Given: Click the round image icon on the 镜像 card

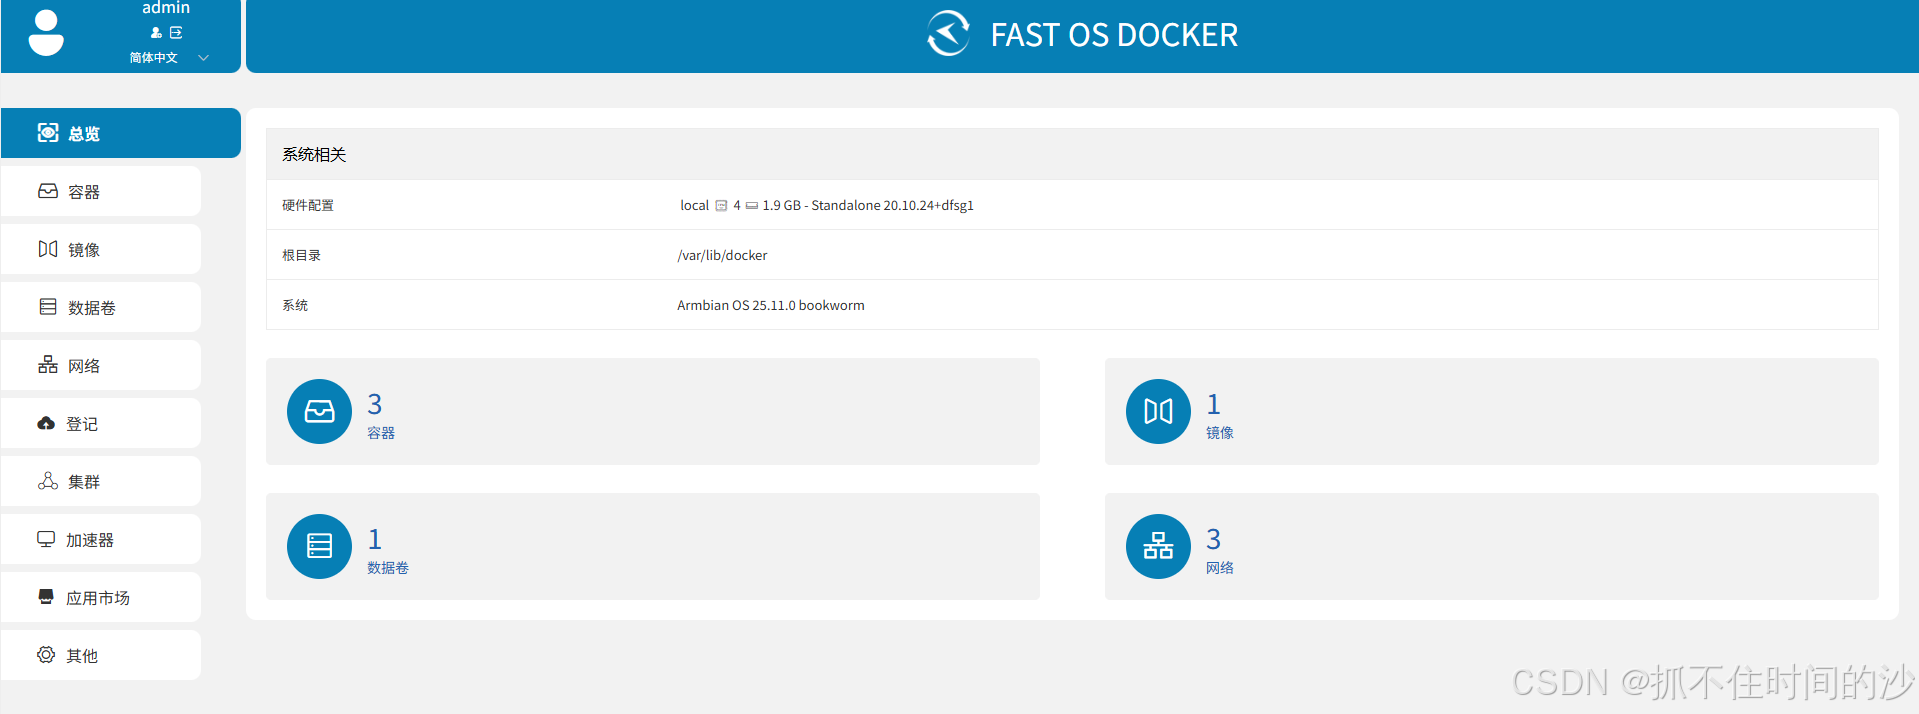Looking at the screenshot, I should point(1158,411).
